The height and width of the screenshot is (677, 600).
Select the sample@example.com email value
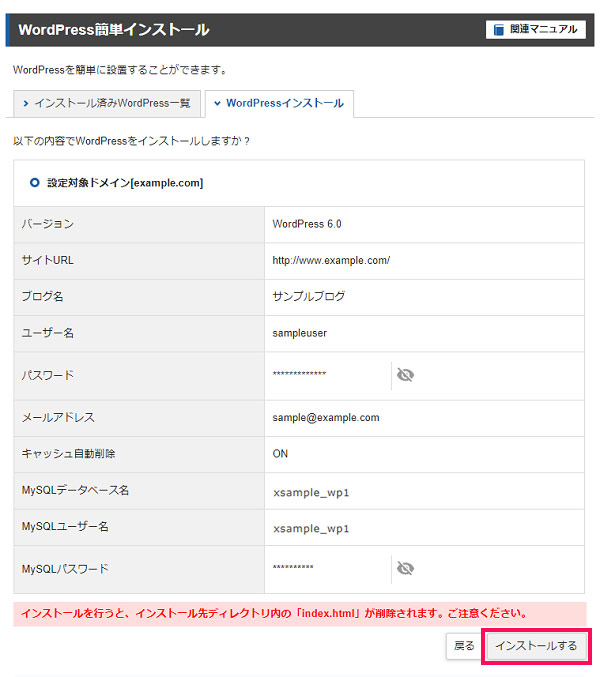[326, 418]
